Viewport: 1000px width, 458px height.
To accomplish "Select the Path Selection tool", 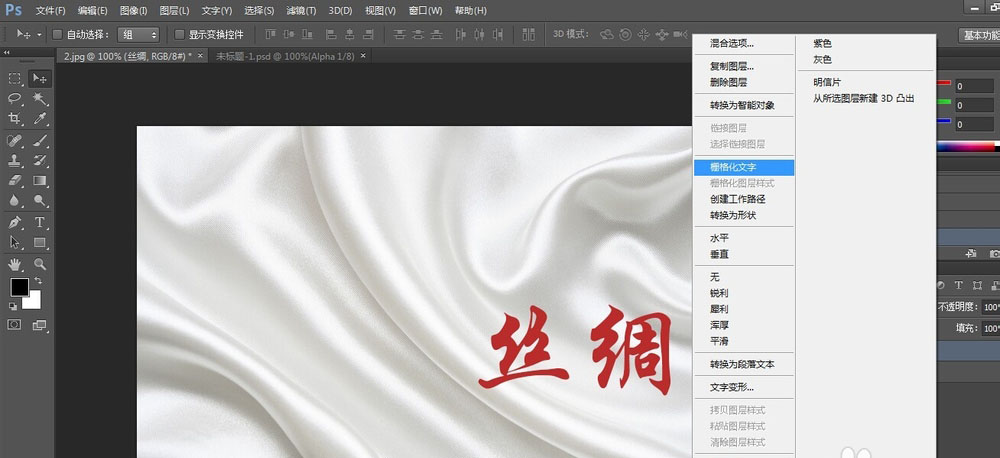I will coord(15,242).
